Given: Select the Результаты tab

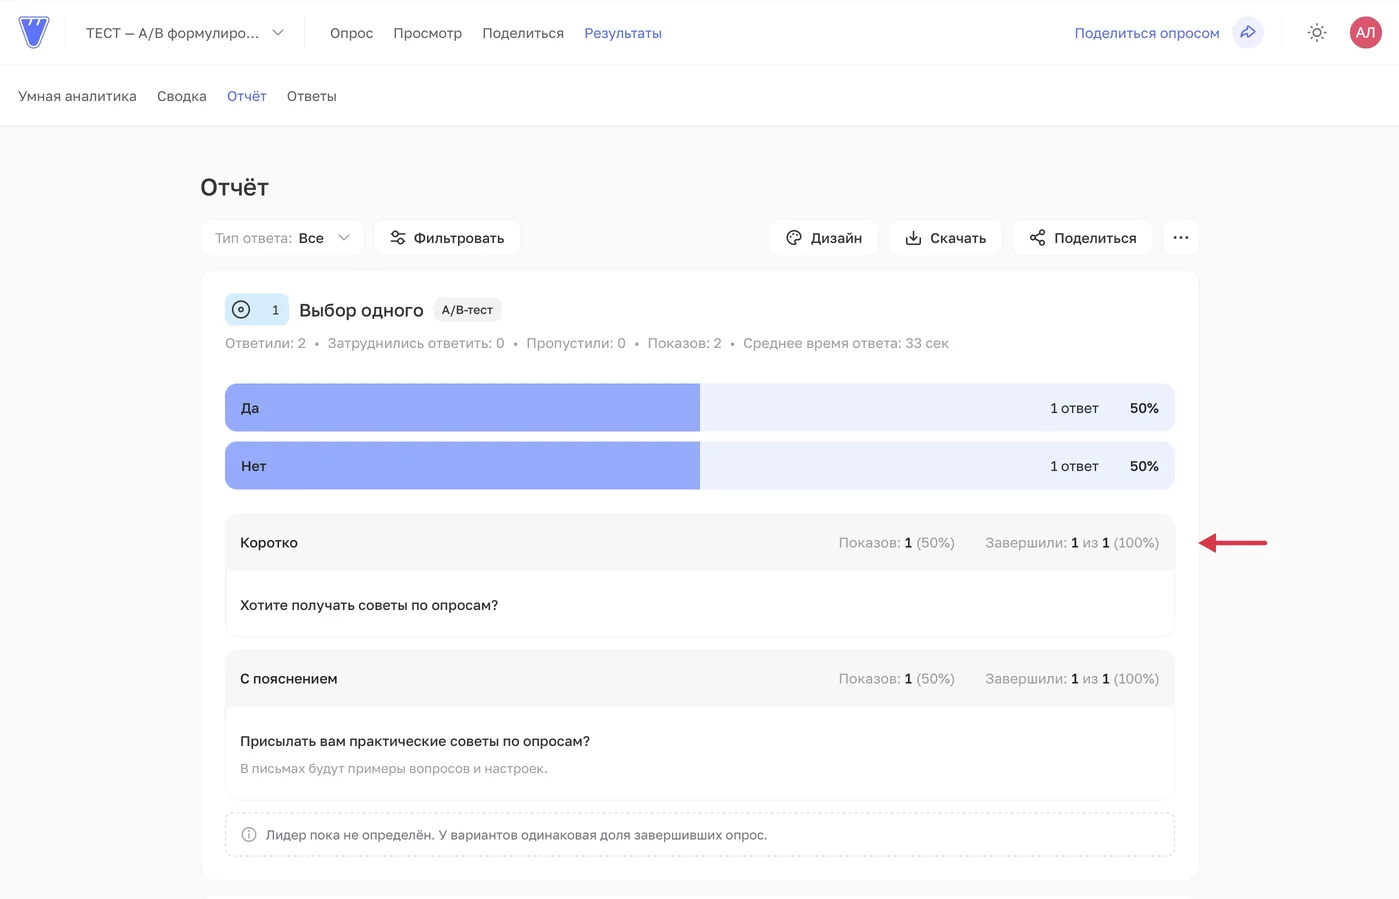Looking at the screenshot, I should [623, 33].
